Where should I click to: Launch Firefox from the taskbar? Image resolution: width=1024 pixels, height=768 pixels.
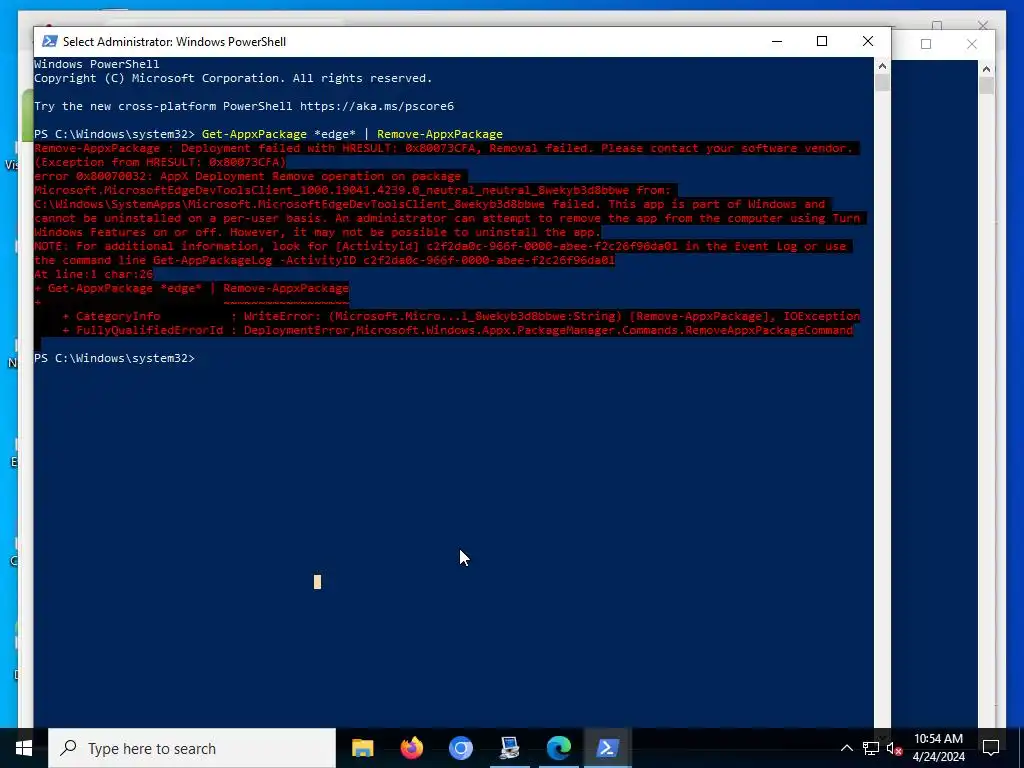[x=411, y=748]
